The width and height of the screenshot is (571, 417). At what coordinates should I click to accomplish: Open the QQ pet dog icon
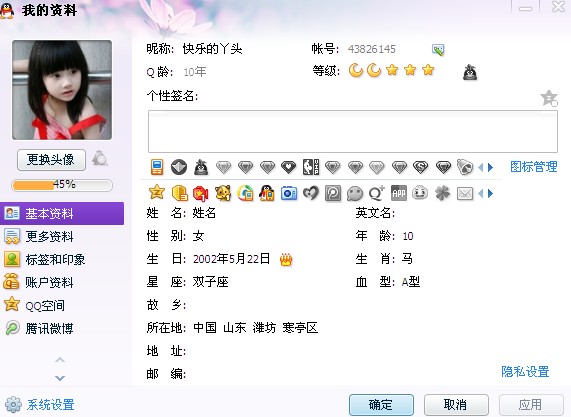click(x=223, y=193)
